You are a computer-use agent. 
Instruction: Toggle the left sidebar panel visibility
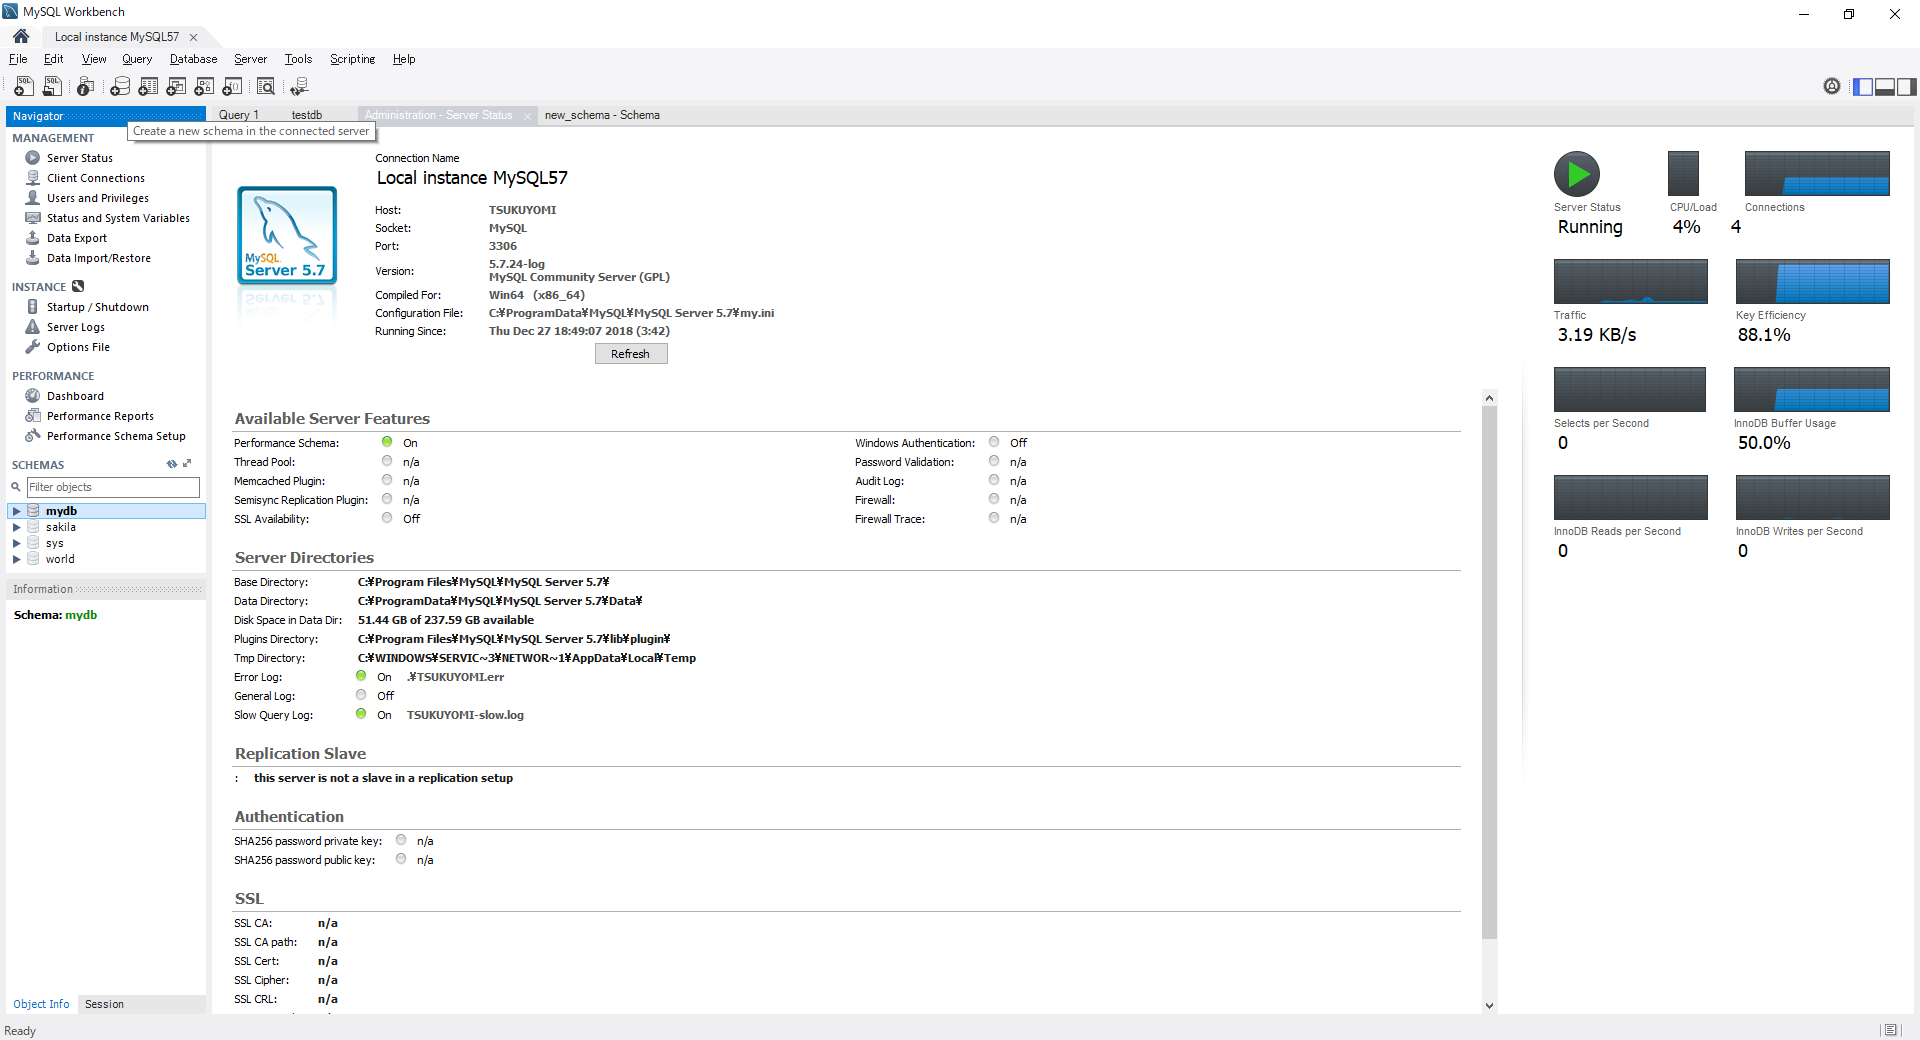pyautogui.click(x=1863, y=87)
